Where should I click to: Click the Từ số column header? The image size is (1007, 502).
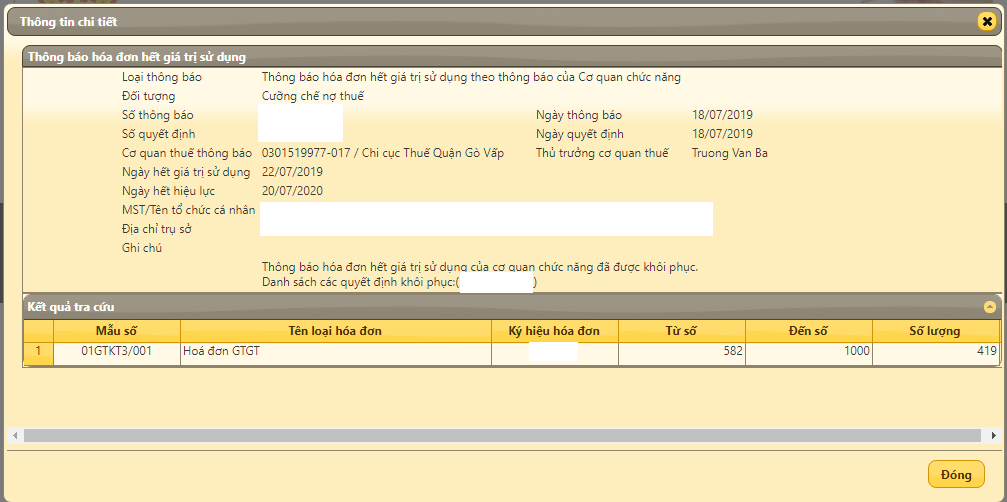[681, 331]
